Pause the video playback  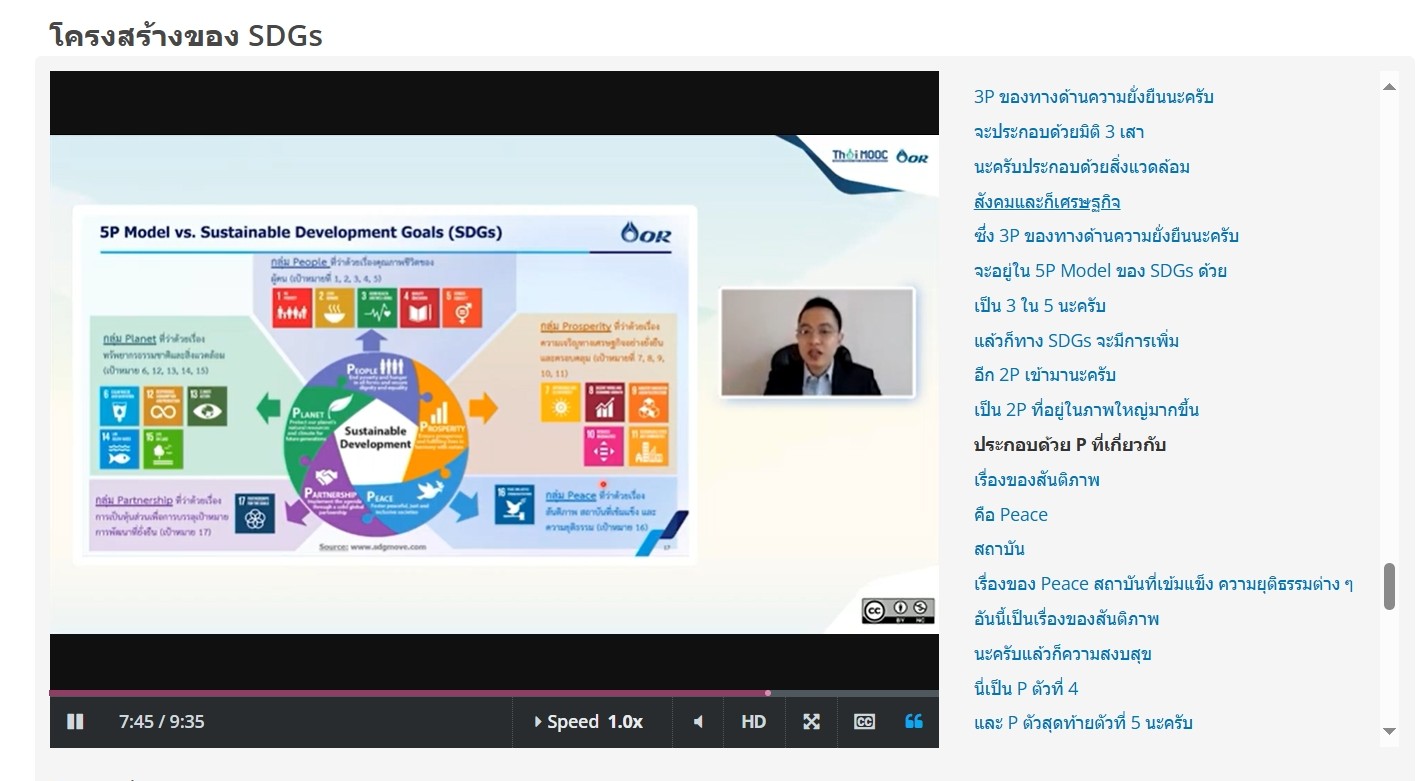pos(75,722)
